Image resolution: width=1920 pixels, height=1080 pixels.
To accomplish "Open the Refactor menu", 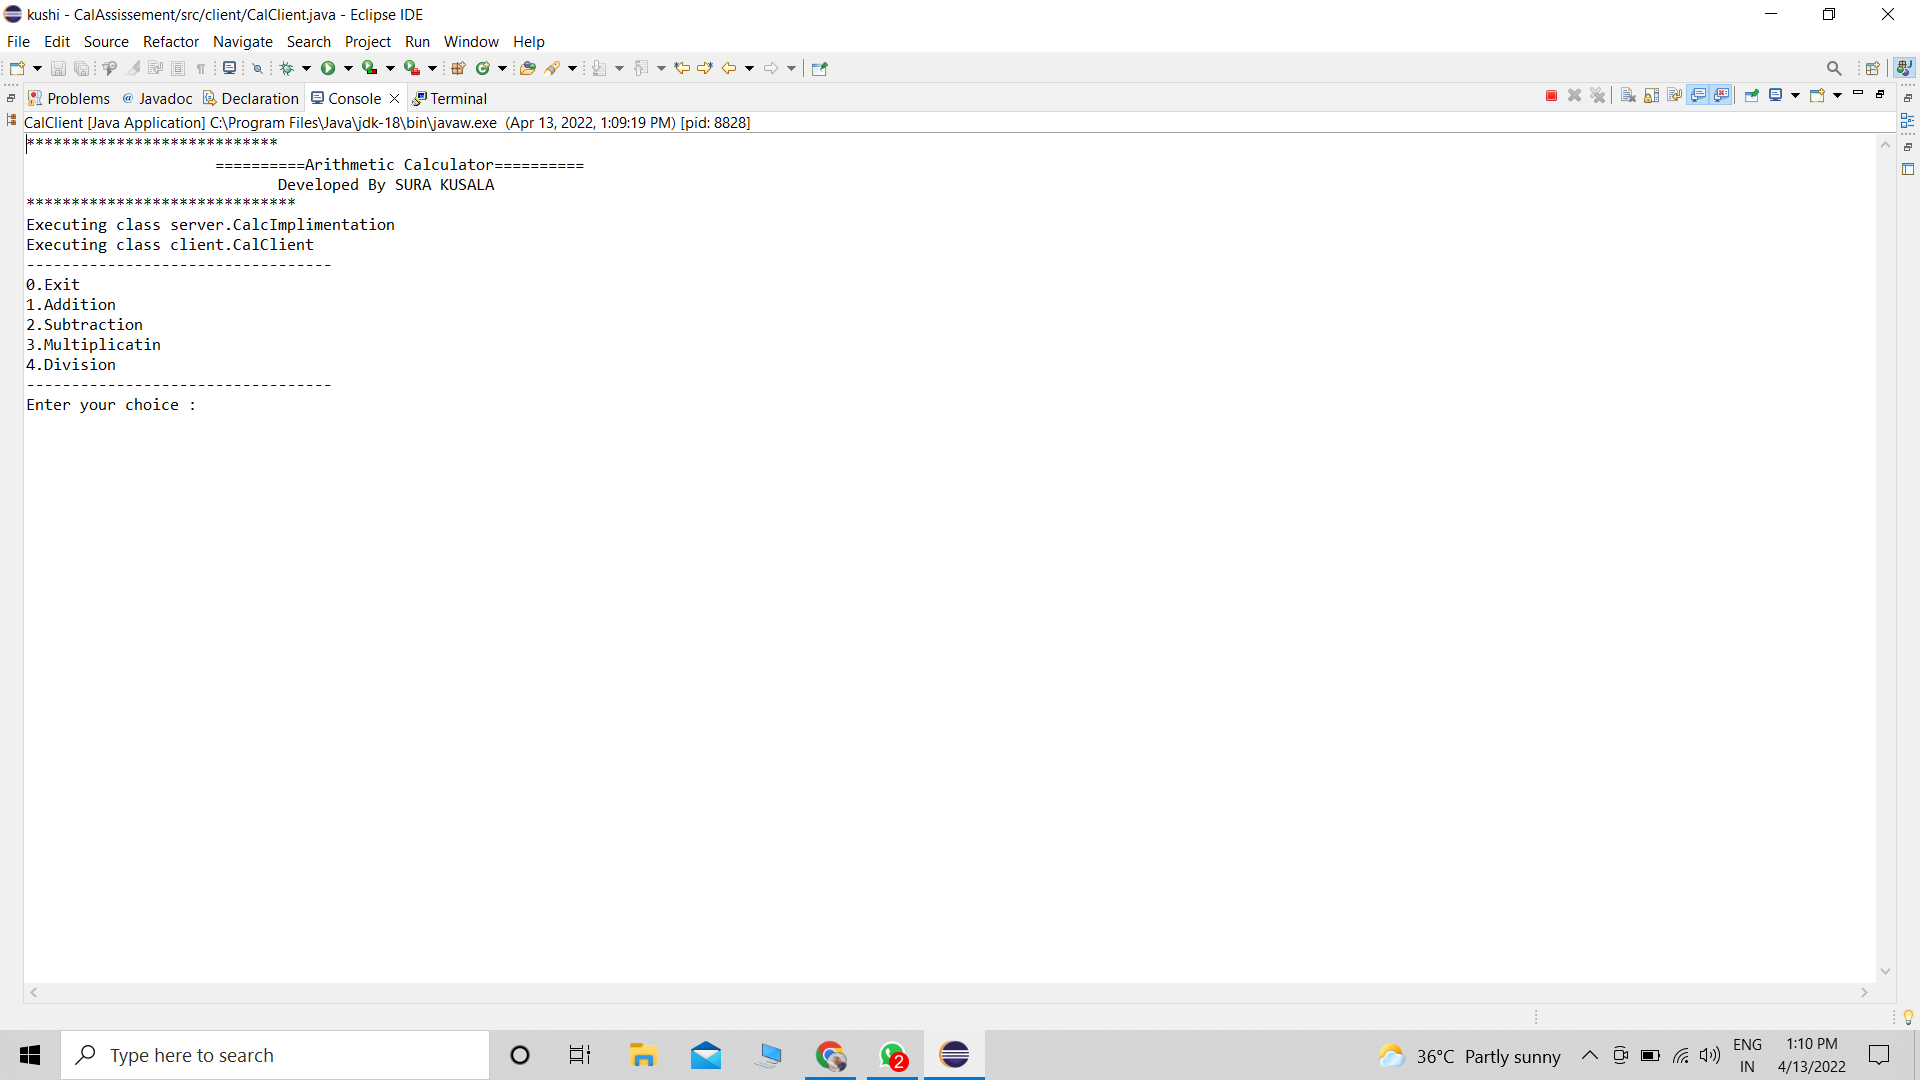I will click(x=170, y=42).
